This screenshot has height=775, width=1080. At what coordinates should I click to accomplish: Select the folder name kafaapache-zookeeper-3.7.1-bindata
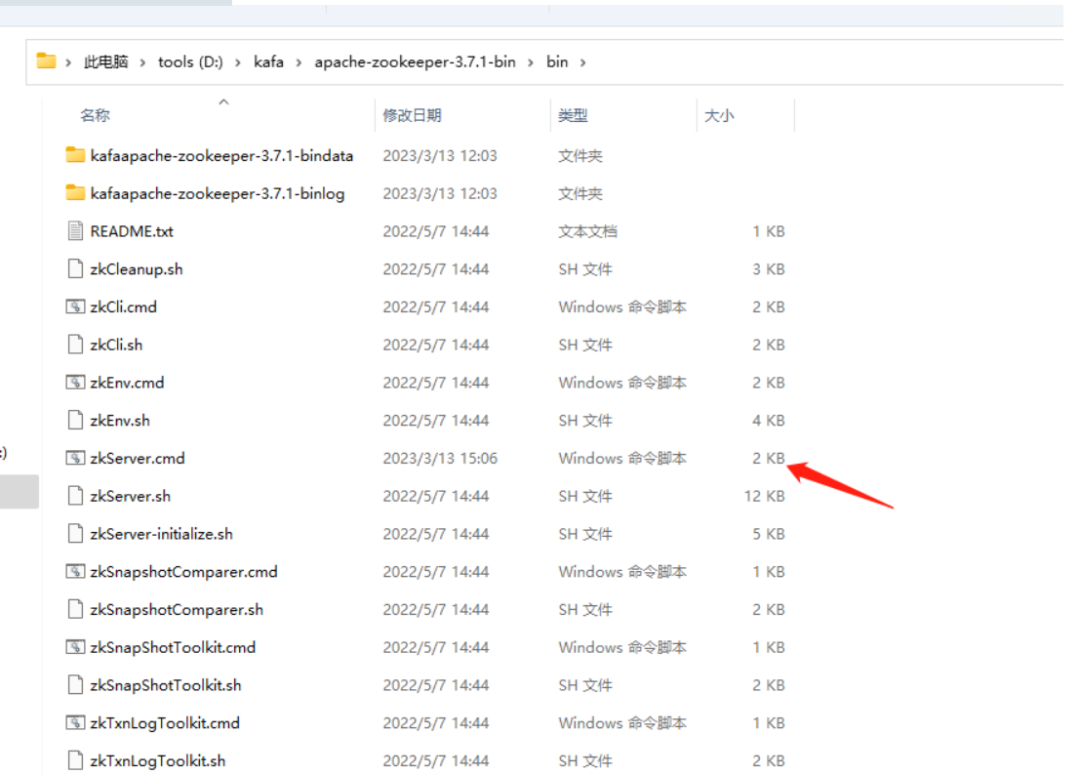(222, 155)
